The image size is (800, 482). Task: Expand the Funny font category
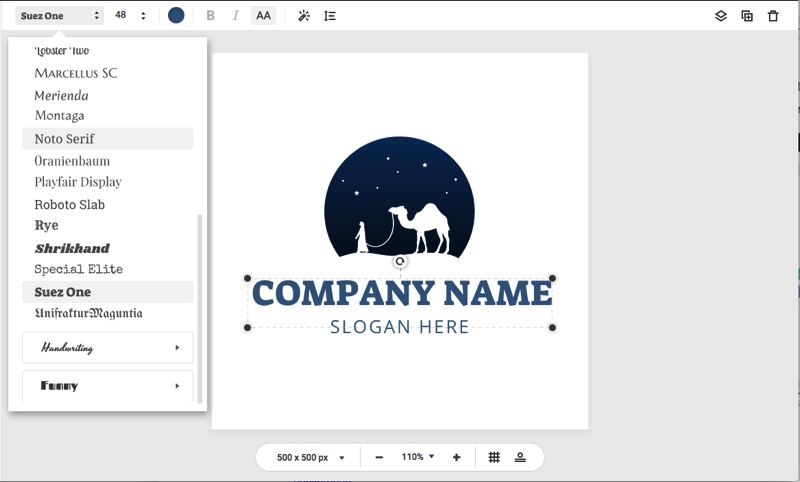click(108, 386)
